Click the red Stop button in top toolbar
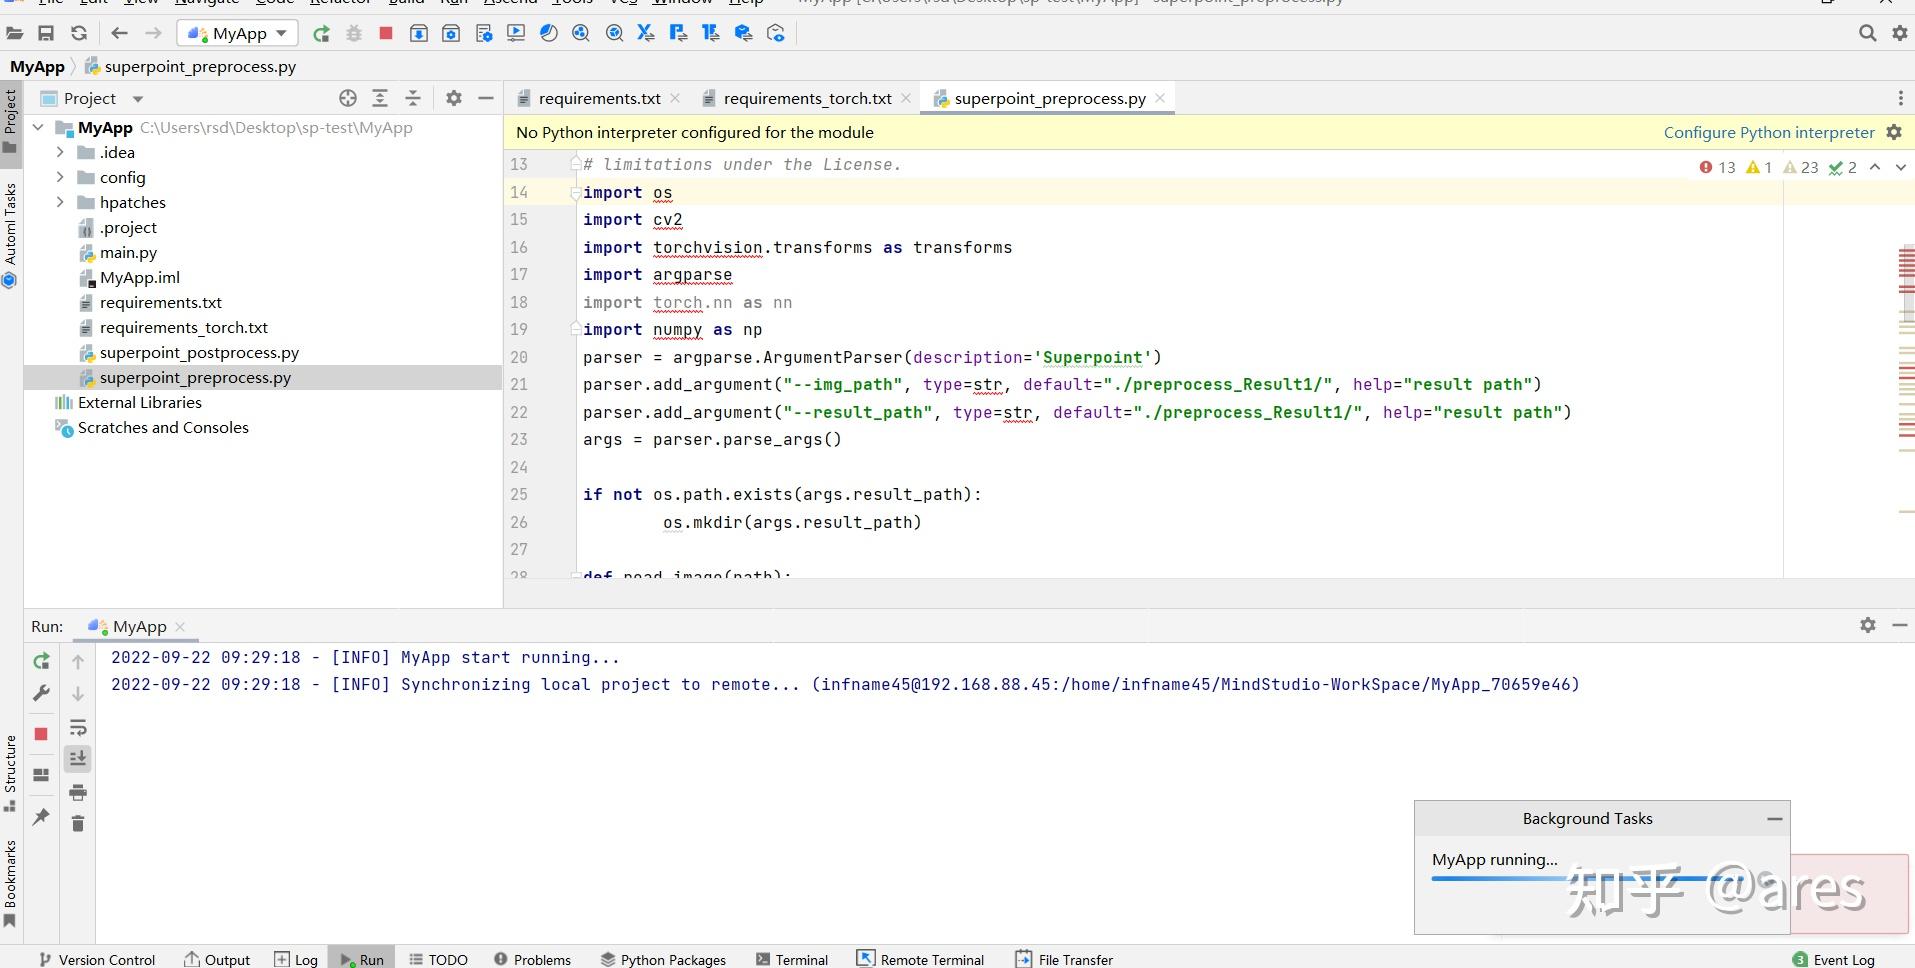Image resolution: width=1915 pixels, height=968 pixels. point(386,33)
